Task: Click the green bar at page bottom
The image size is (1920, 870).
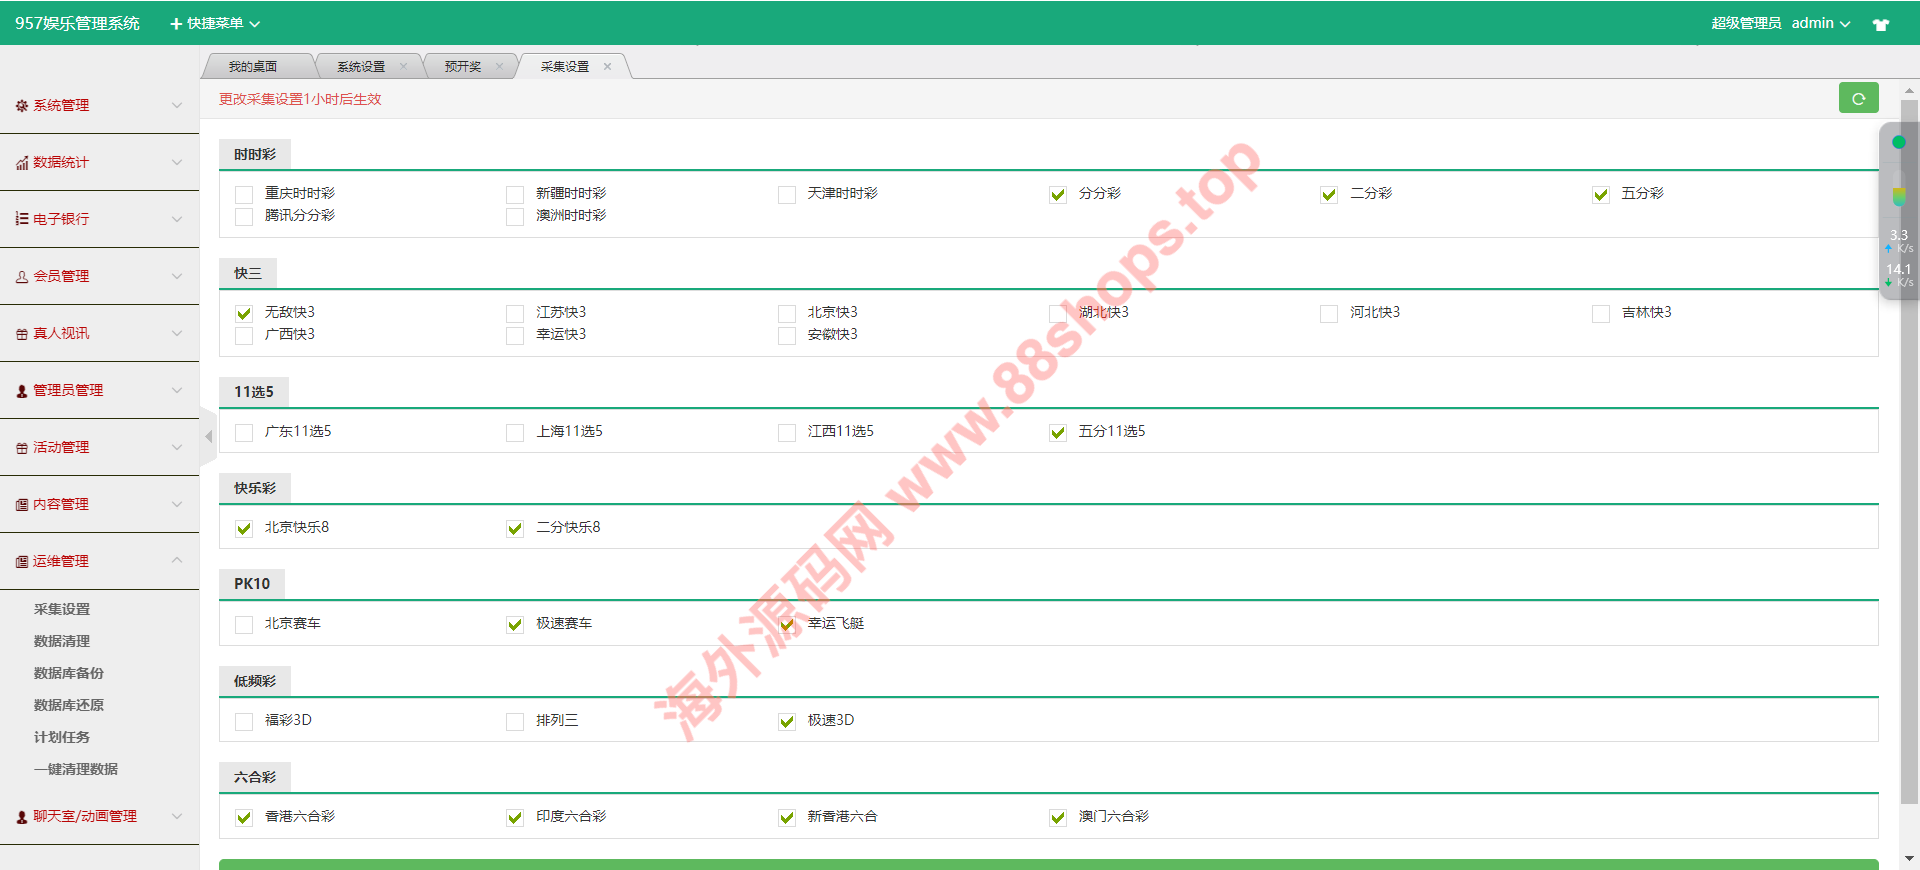Action: pos(1048,864)
